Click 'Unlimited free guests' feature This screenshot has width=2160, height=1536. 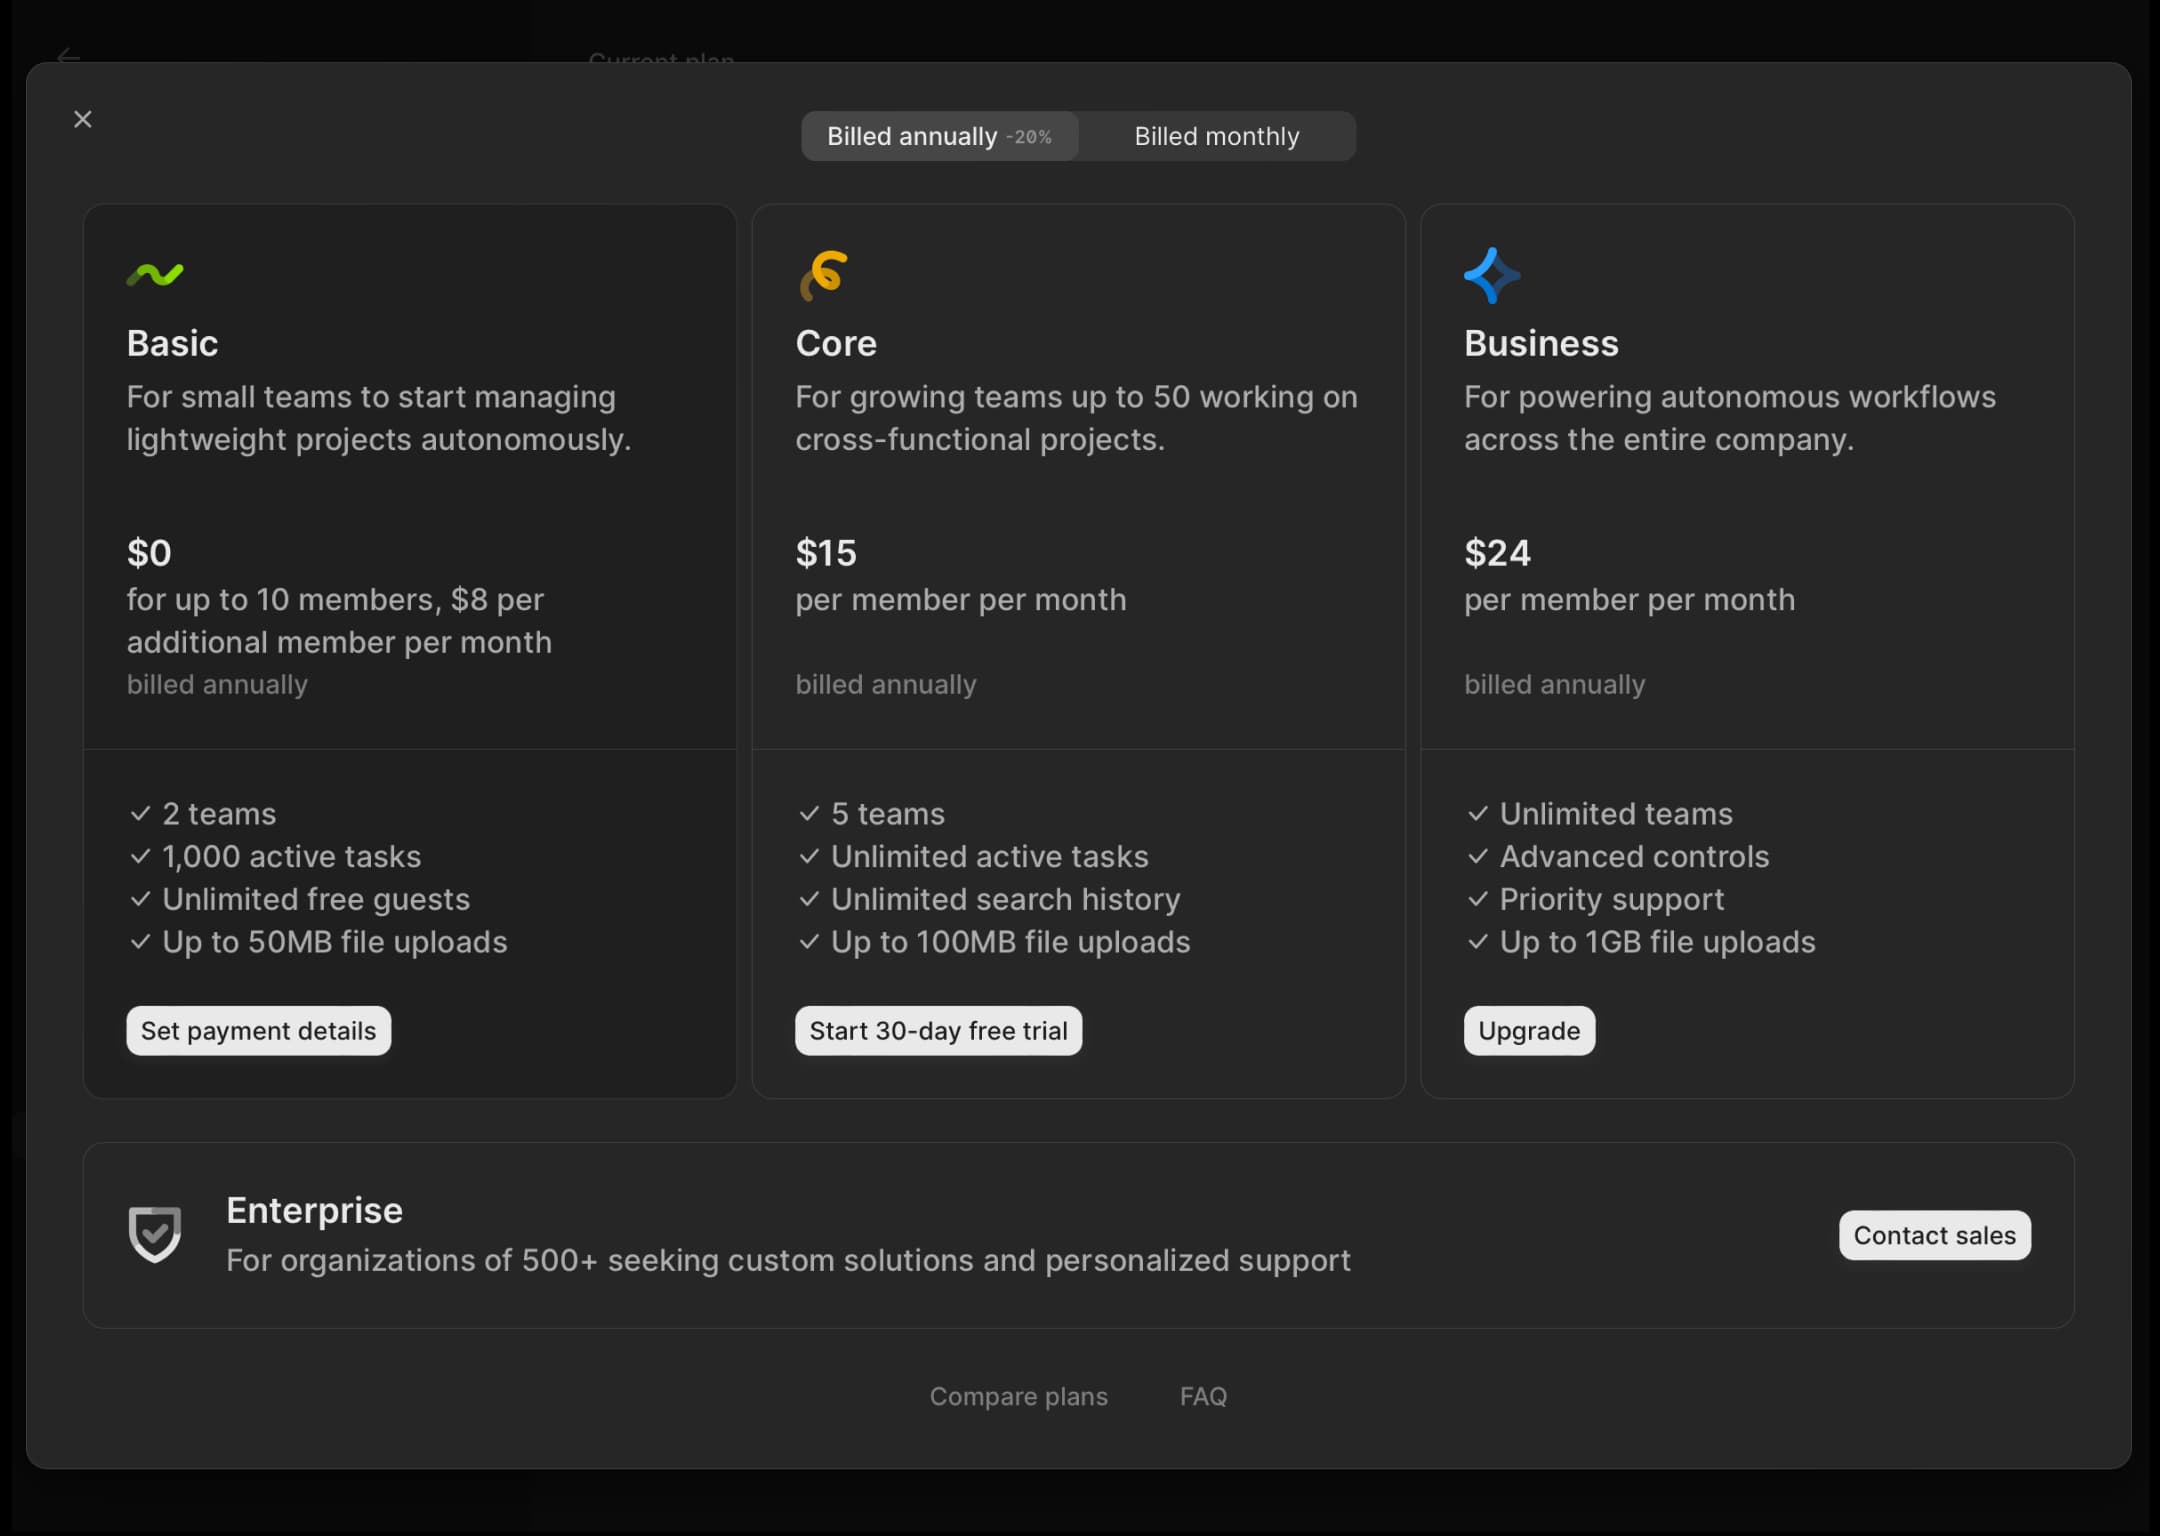(x=316, y=900)
